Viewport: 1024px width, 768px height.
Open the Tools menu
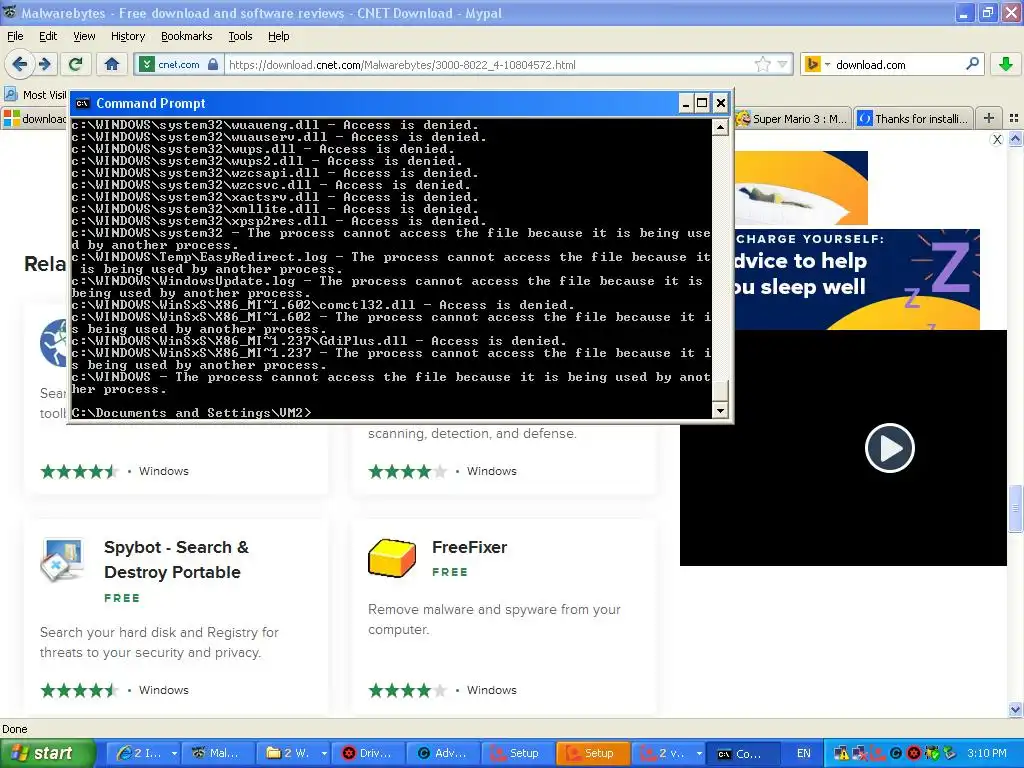click(240, 36)
